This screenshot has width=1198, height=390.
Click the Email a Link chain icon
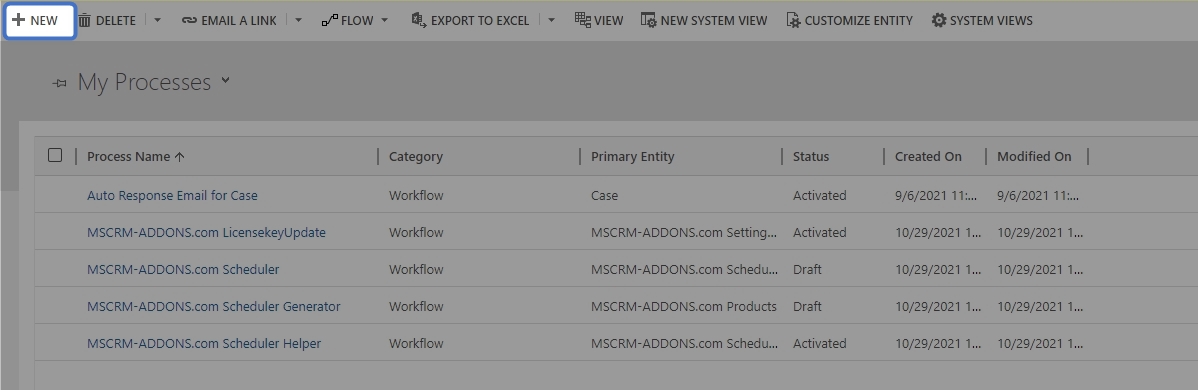tap(189, 21)
